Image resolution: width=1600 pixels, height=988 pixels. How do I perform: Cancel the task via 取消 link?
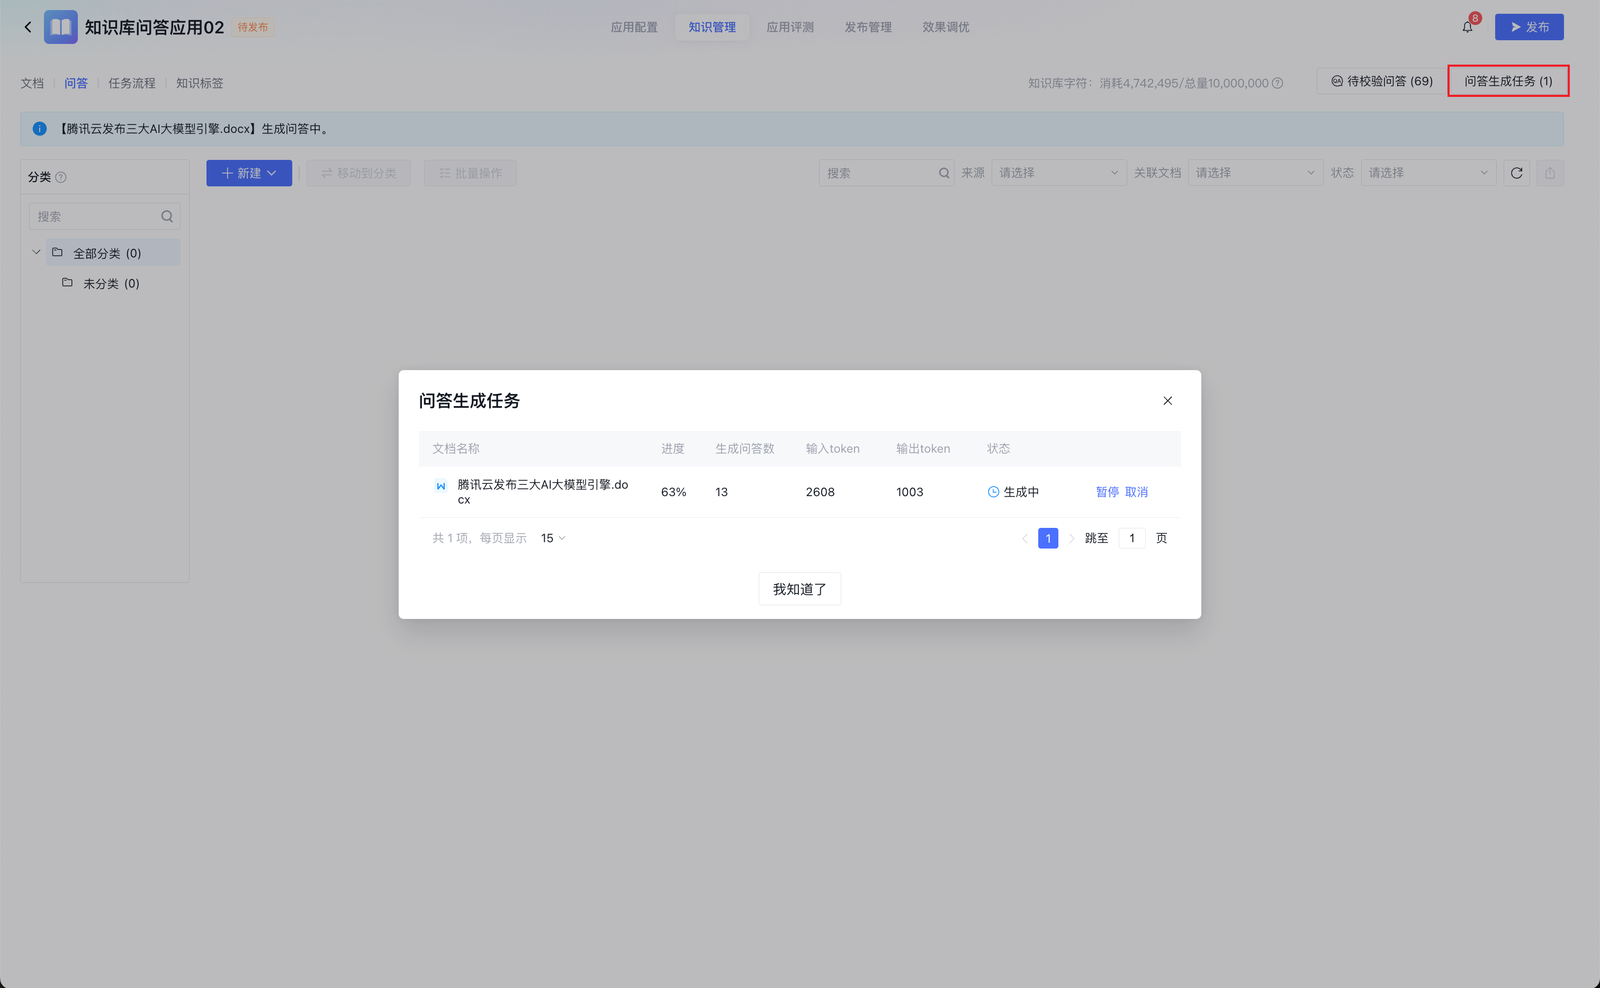tap(1136, 492)
